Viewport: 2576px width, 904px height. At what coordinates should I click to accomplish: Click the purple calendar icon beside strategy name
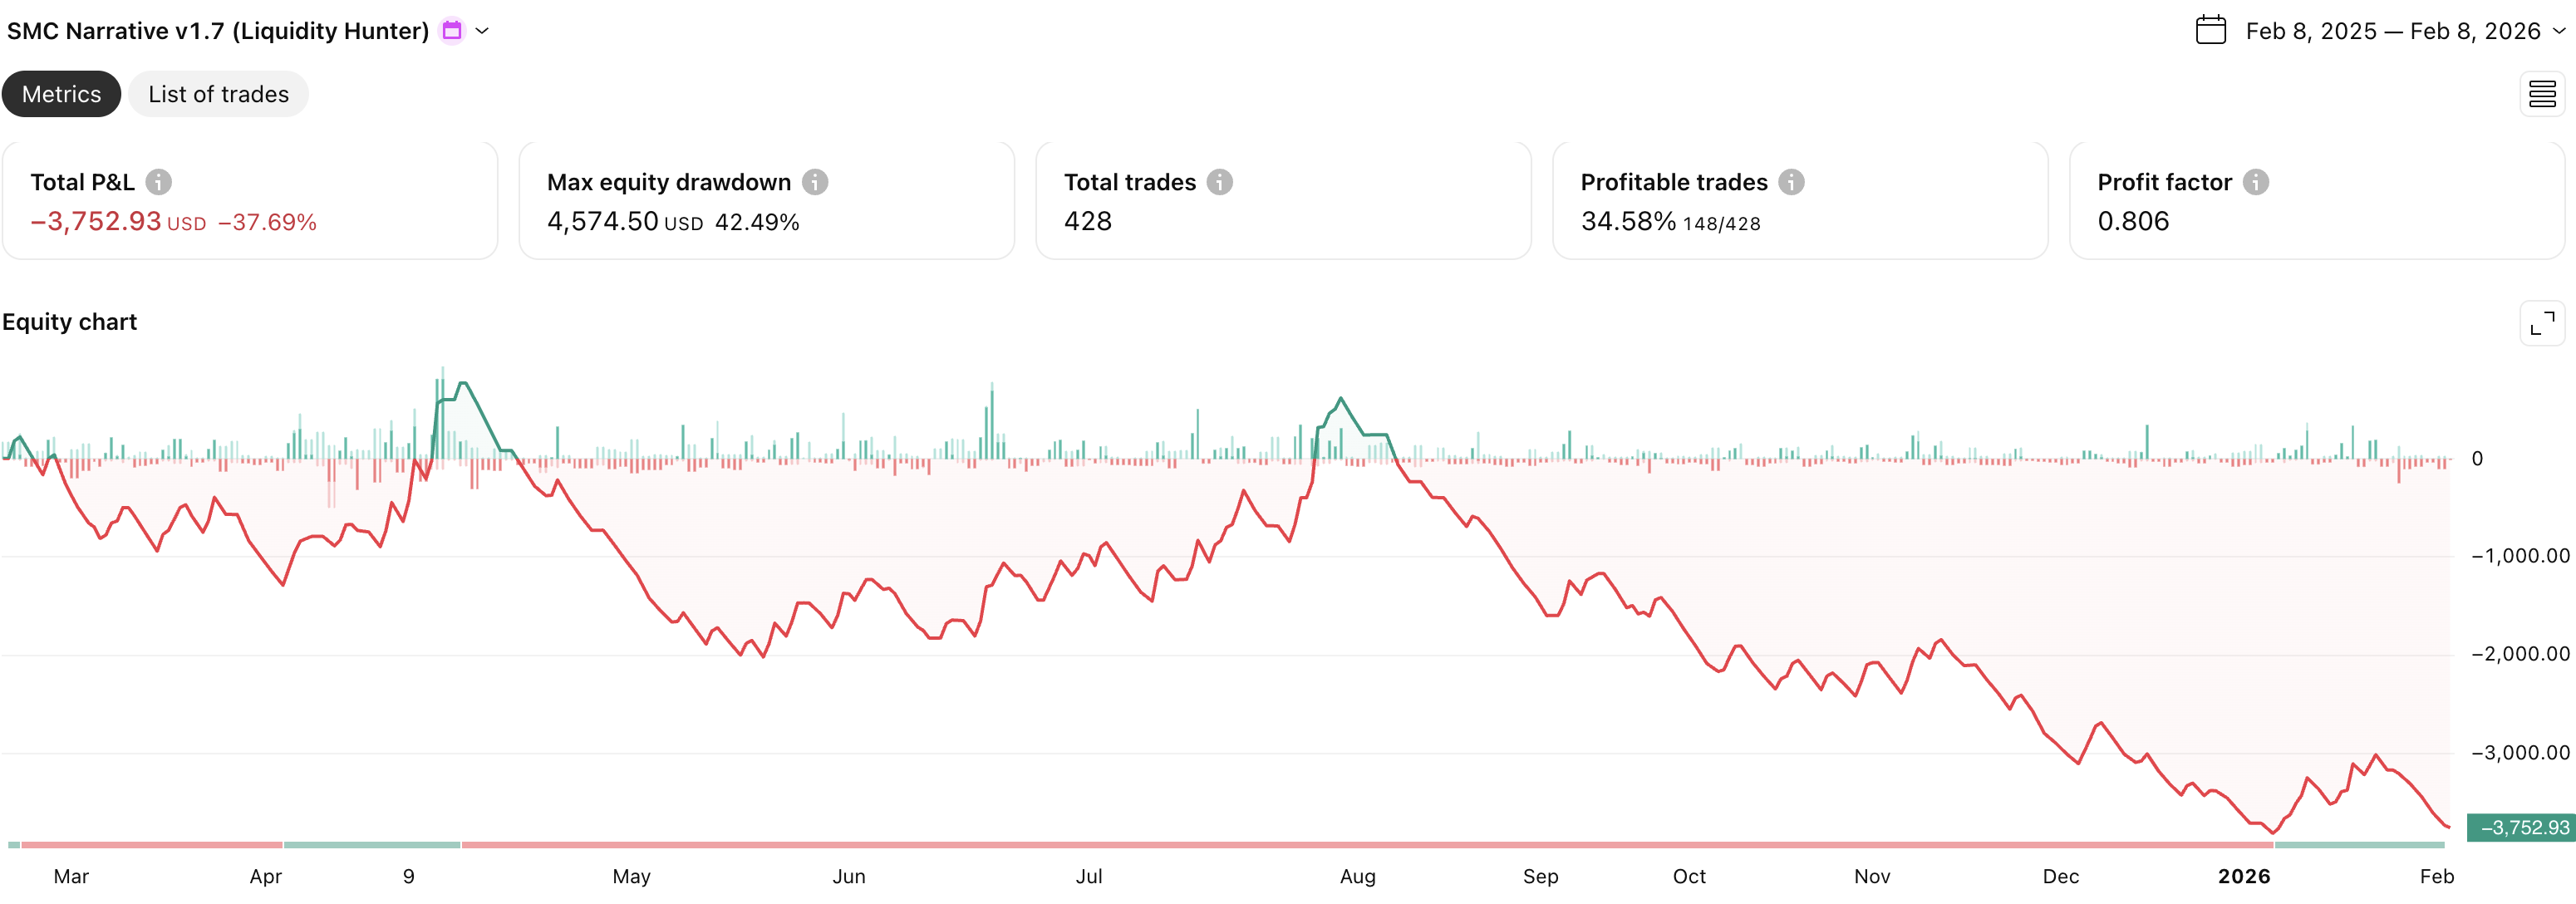tap(452, 31)
